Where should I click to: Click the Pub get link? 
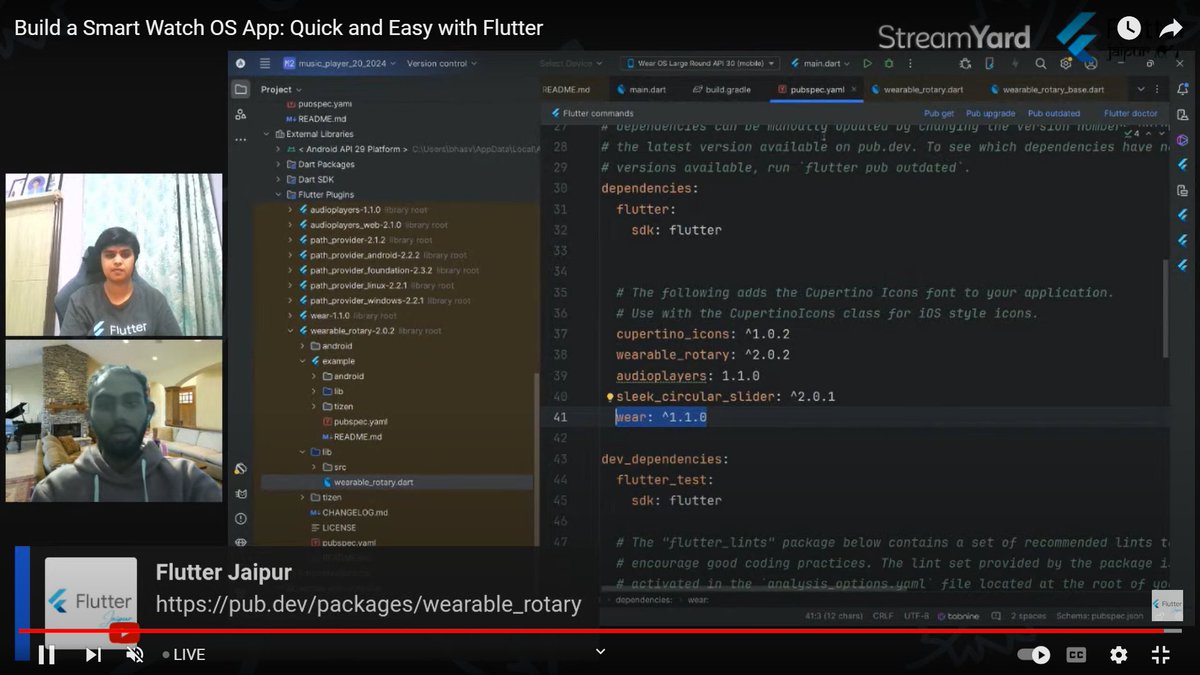pyautogui.click(x=939, y=113)
